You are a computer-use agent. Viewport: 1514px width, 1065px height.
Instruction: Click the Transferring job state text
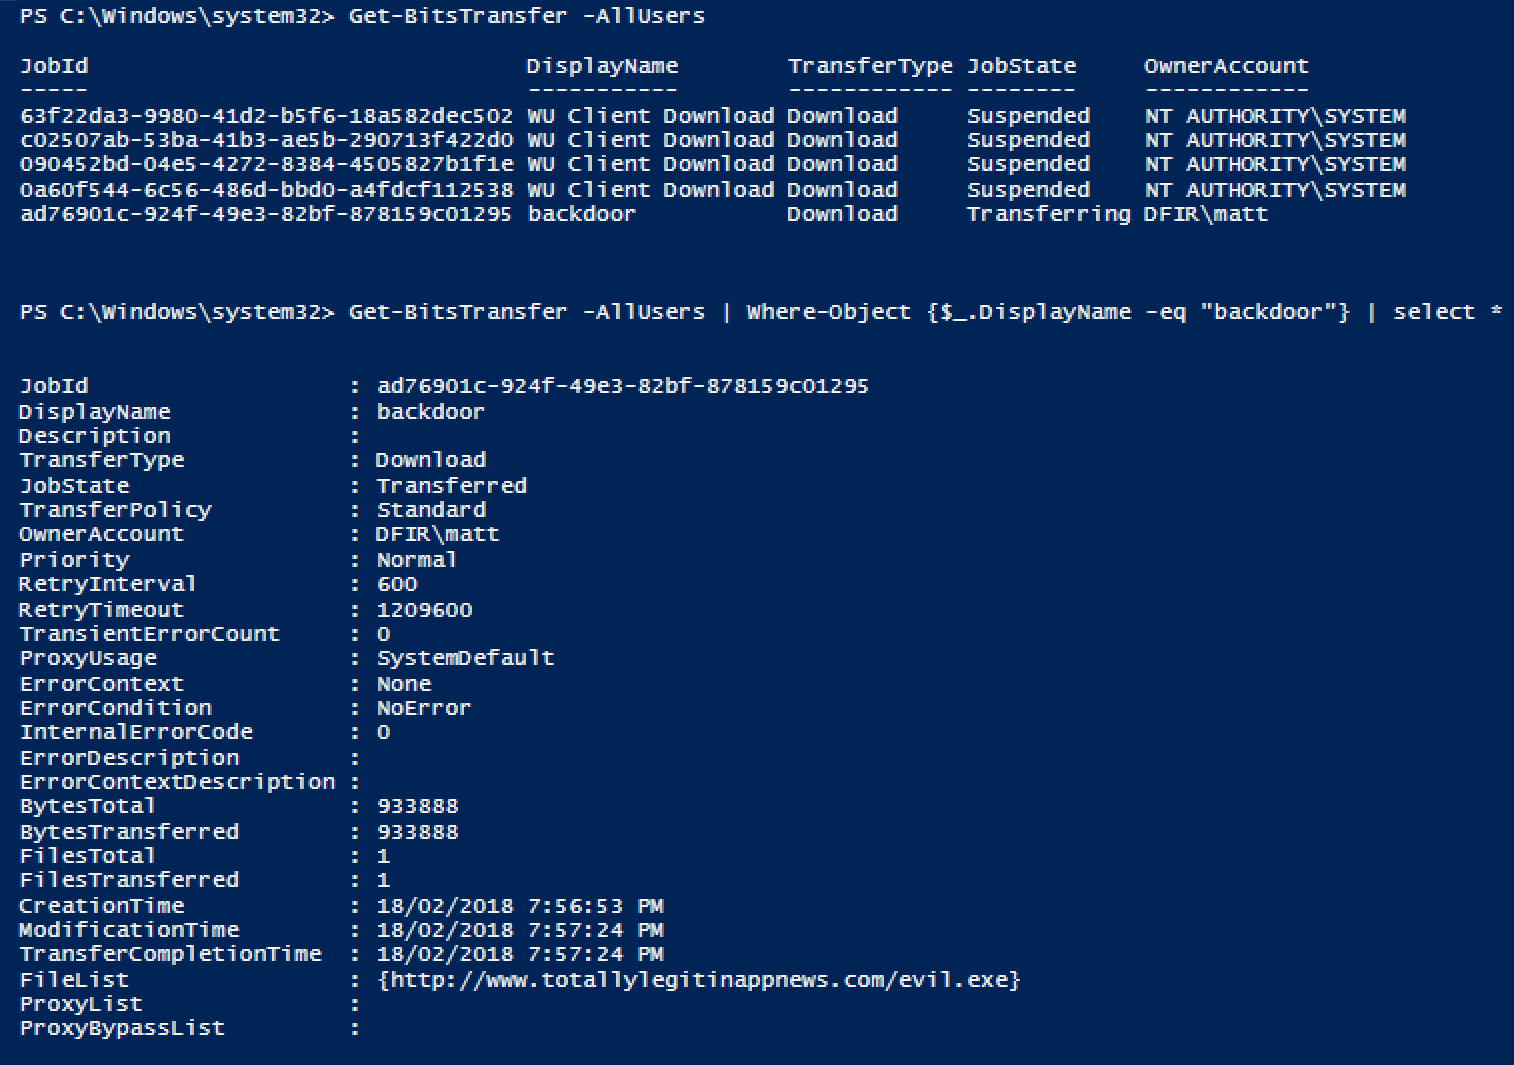pyautogui.click(x=1048, y=214)
